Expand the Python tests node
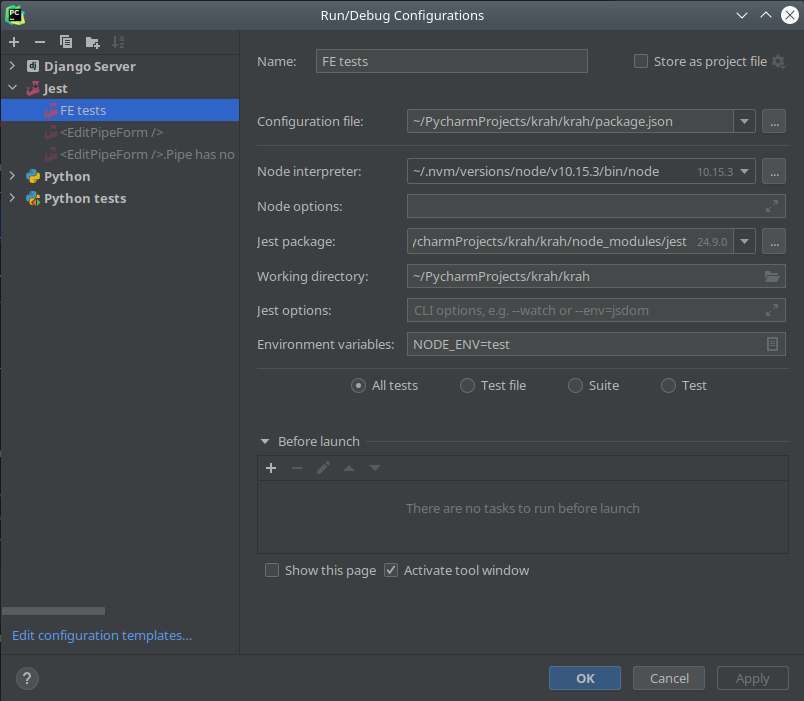This screenshot has height=701, width=804. (12, 198)
